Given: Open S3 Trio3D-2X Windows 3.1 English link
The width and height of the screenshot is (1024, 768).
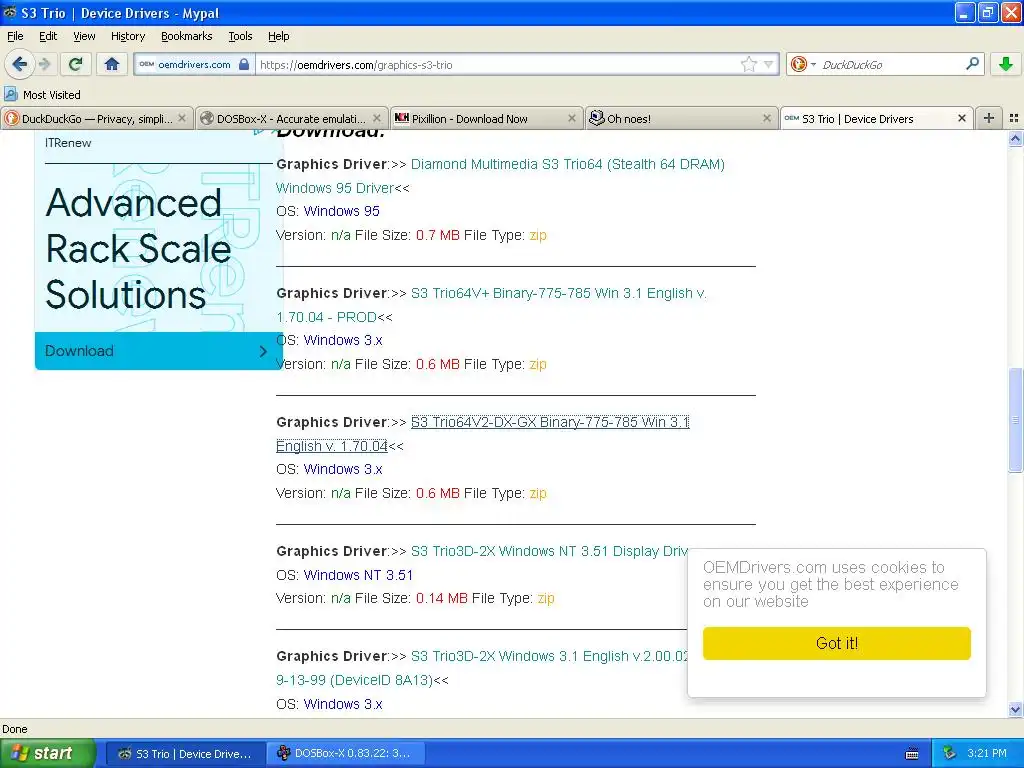Looking at the screenshot, I should [482, 667].
